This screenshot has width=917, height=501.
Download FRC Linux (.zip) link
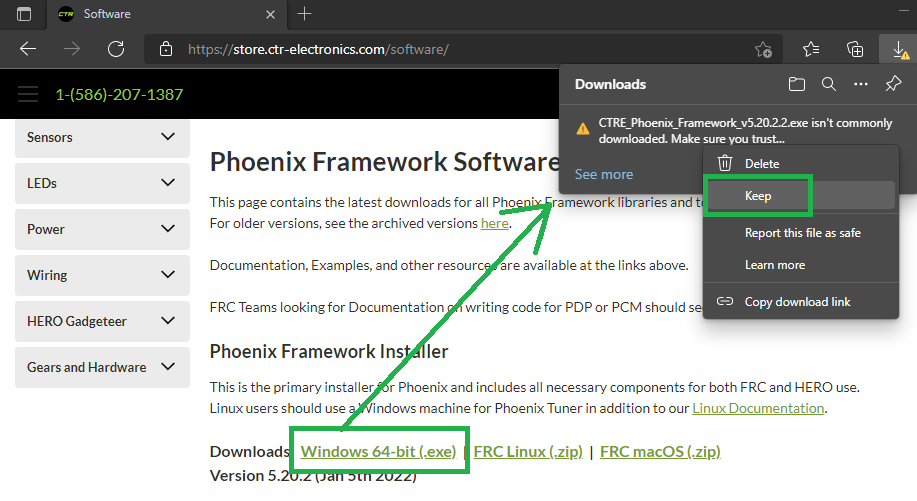pyautogui.click(x=528, y=451)
